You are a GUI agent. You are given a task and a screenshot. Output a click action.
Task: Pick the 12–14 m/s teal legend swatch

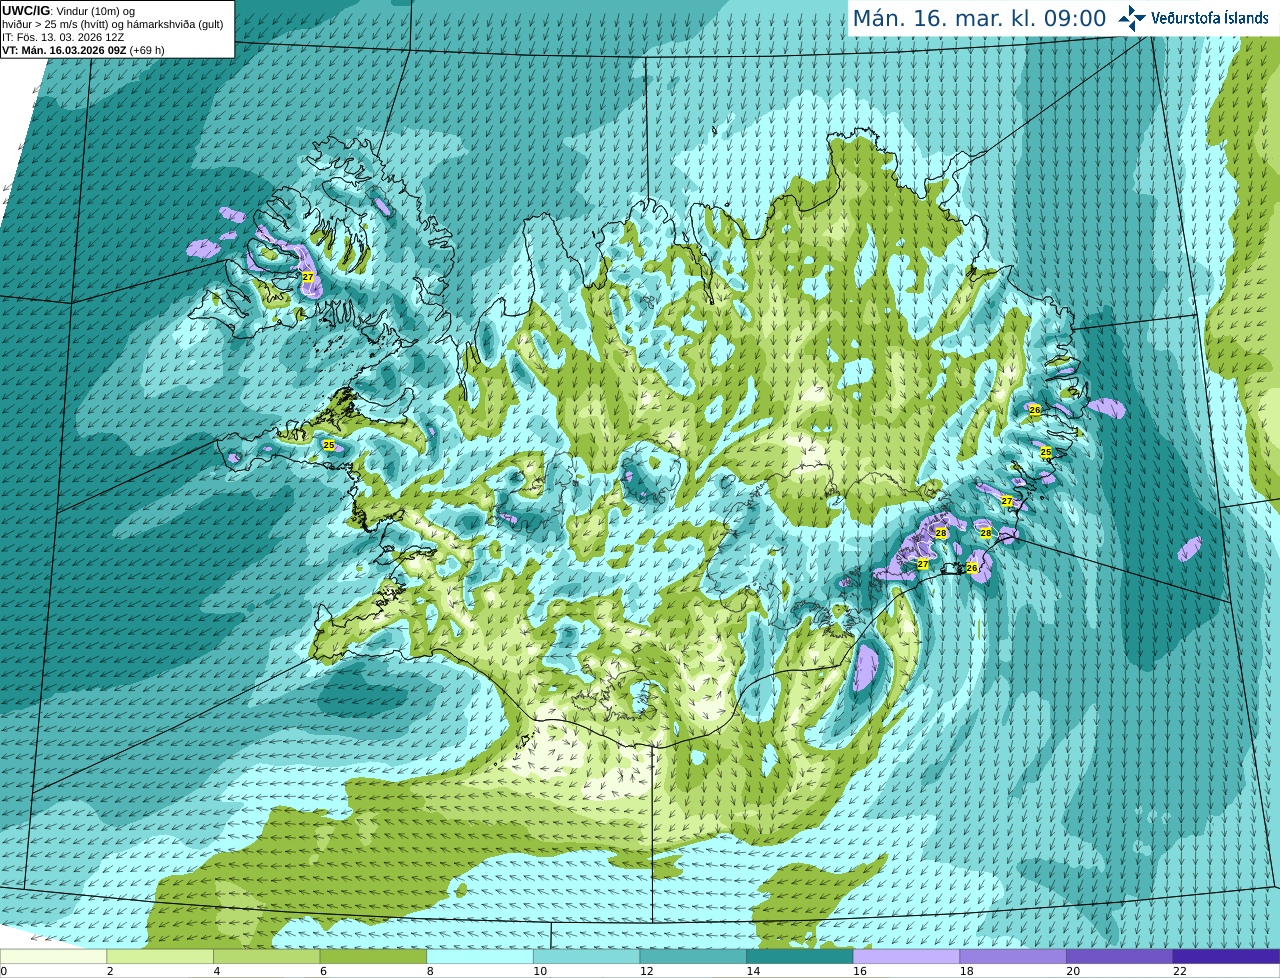pos(693,956)
